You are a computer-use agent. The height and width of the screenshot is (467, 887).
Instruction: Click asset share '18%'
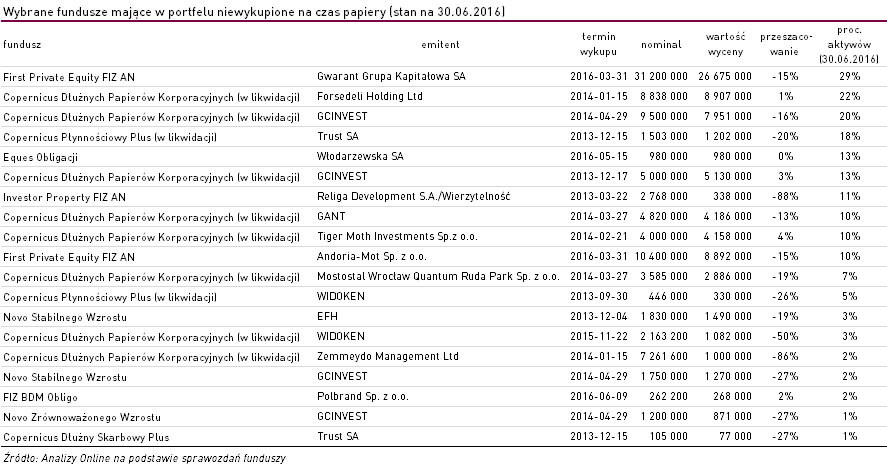pos(850,136)
